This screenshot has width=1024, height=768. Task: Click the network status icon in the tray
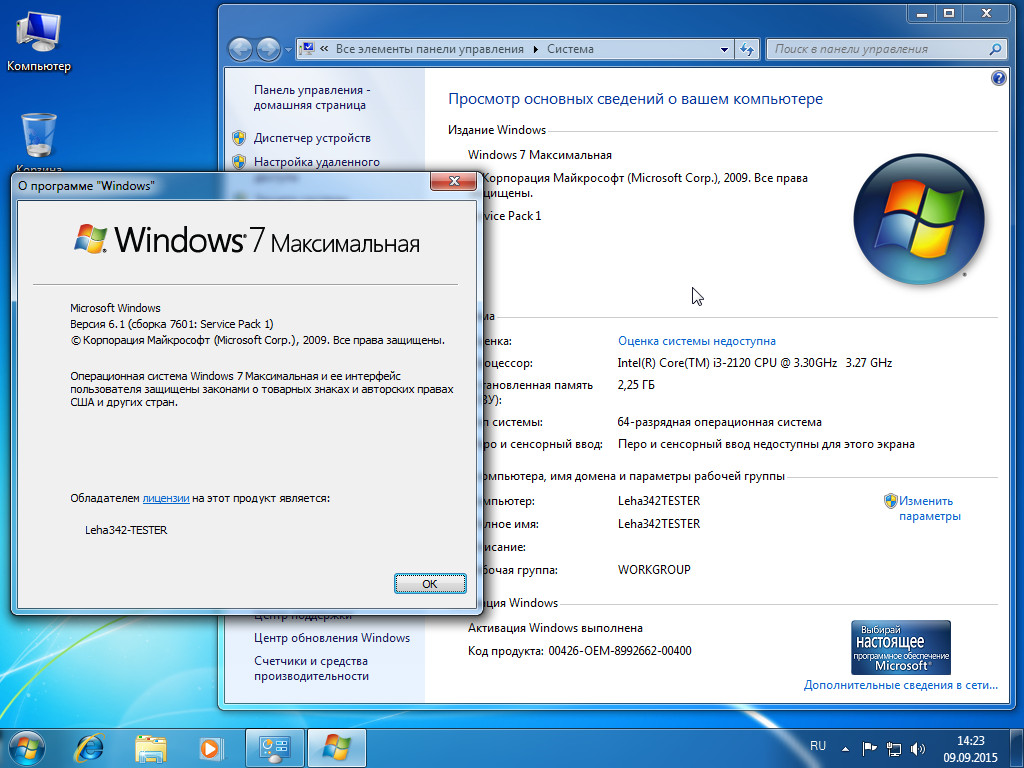point(893,746)
